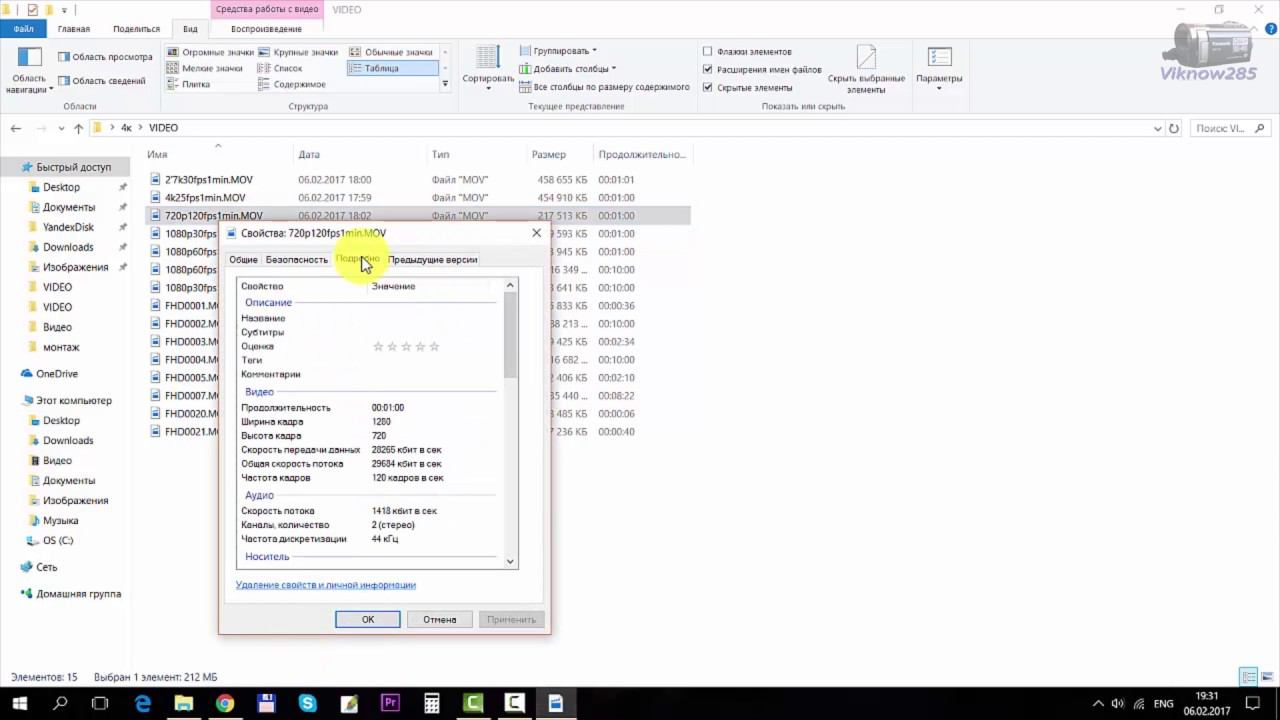
Task: Open Сеть network in sidebar
Action: [x=47, y=567]
